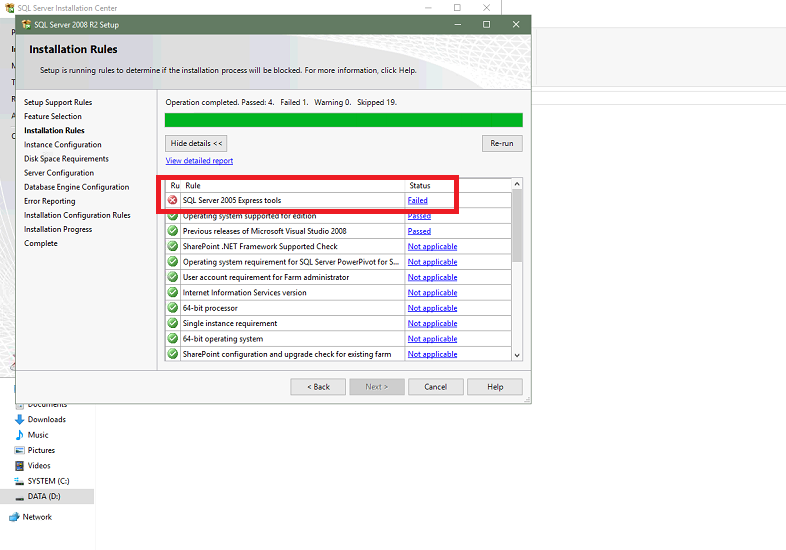This screenshot has height=550, width=786.
Task: Open Pictures folder icon in Explorer sidebar
Action: point(20,450)
